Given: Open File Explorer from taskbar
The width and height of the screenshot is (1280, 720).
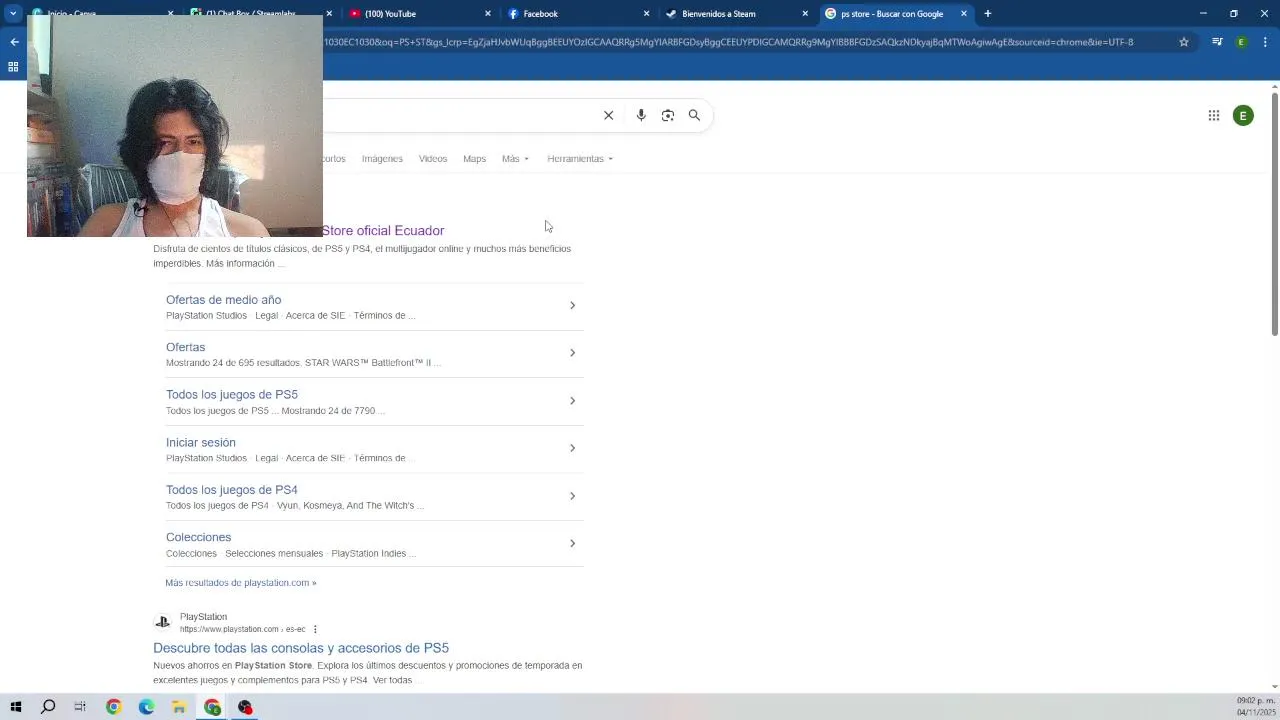Looking at the screenshot, I should pos(179,707).
